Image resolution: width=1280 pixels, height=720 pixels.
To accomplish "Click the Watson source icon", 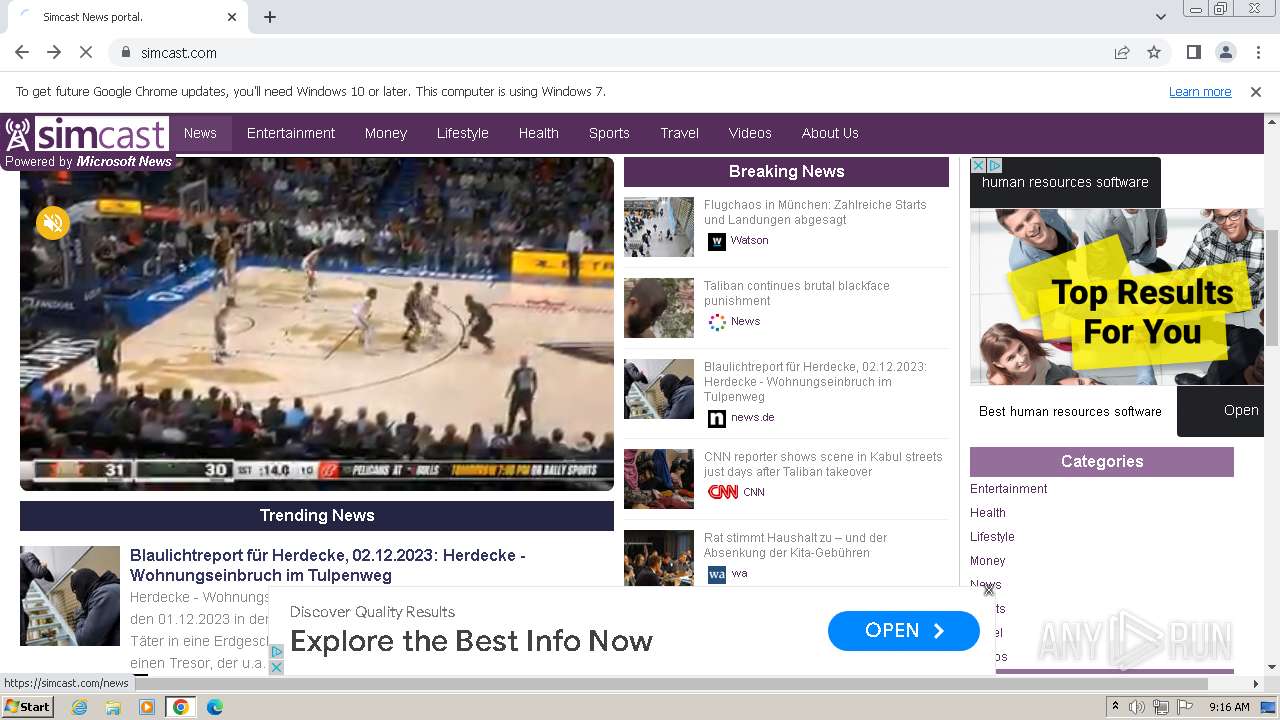I will point(716,241).
